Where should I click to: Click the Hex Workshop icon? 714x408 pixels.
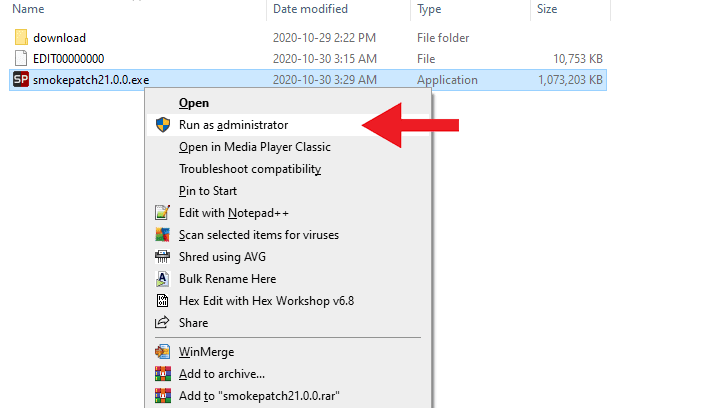[163, 301]
